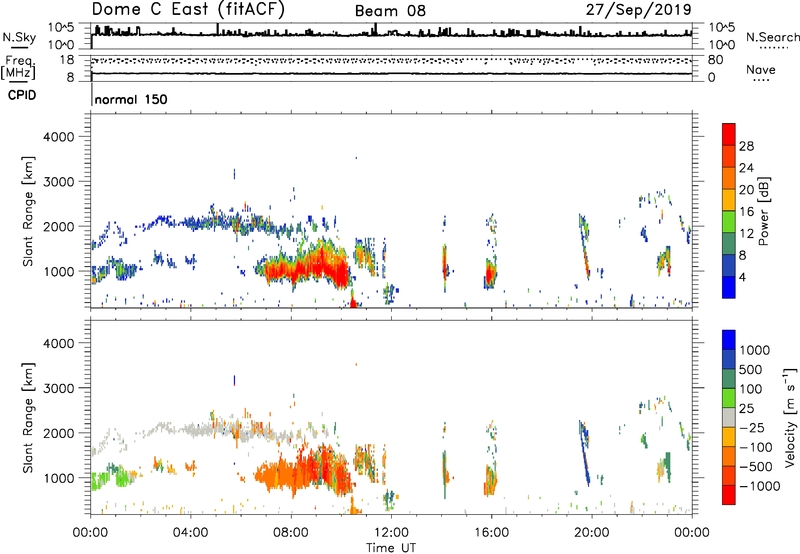The image size is (800, 554).
Task: Click the 'Power [dB]' colorbar label
Action: [x=764, y=211]
